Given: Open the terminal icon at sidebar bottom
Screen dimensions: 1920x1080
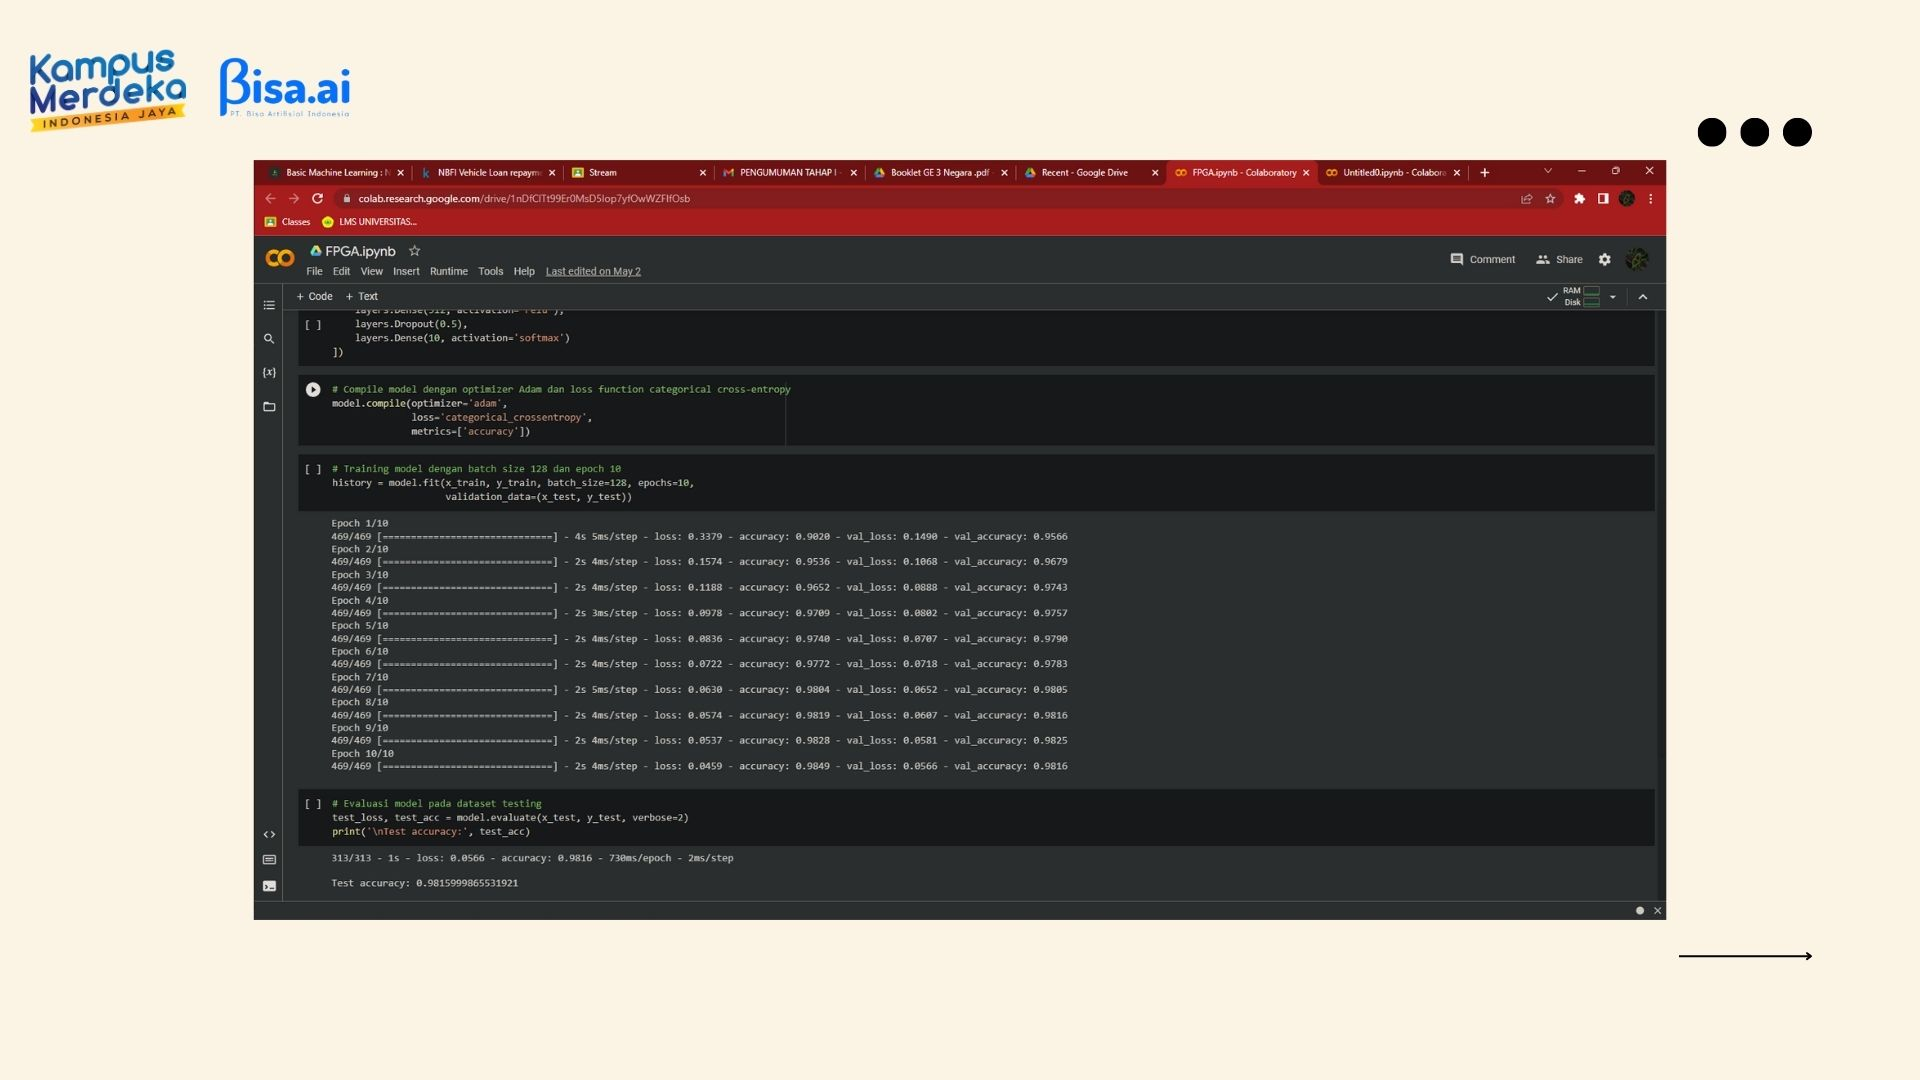Looking at the screenshot, I should pyautogui.click(x=269, y=886).
